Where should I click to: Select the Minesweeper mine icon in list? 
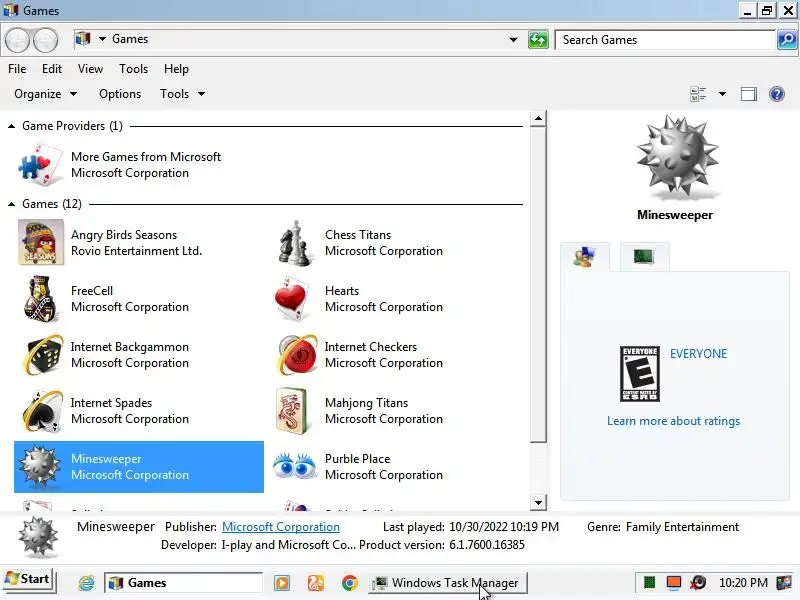click(39, 466)
